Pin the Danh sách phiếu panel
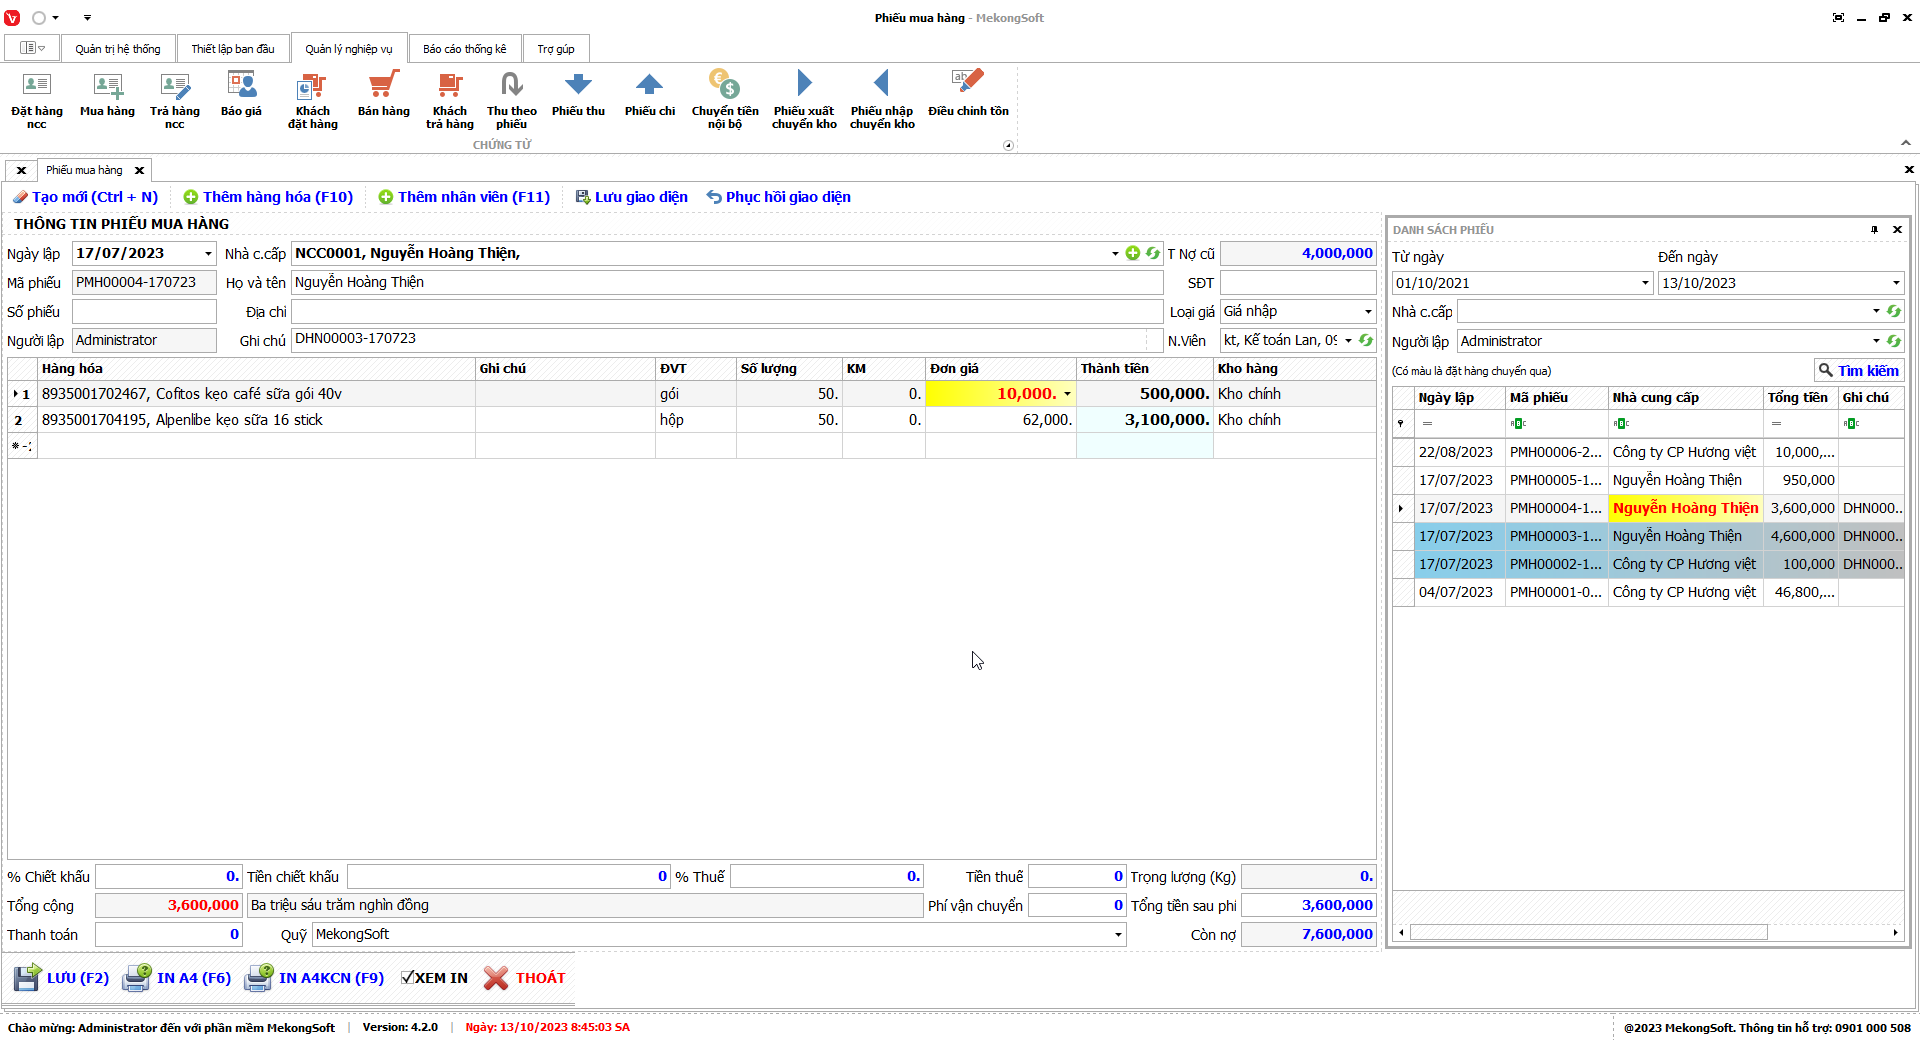Image resolution: width=1920 pixels, height=1040 pixels. coord(1874,230)
